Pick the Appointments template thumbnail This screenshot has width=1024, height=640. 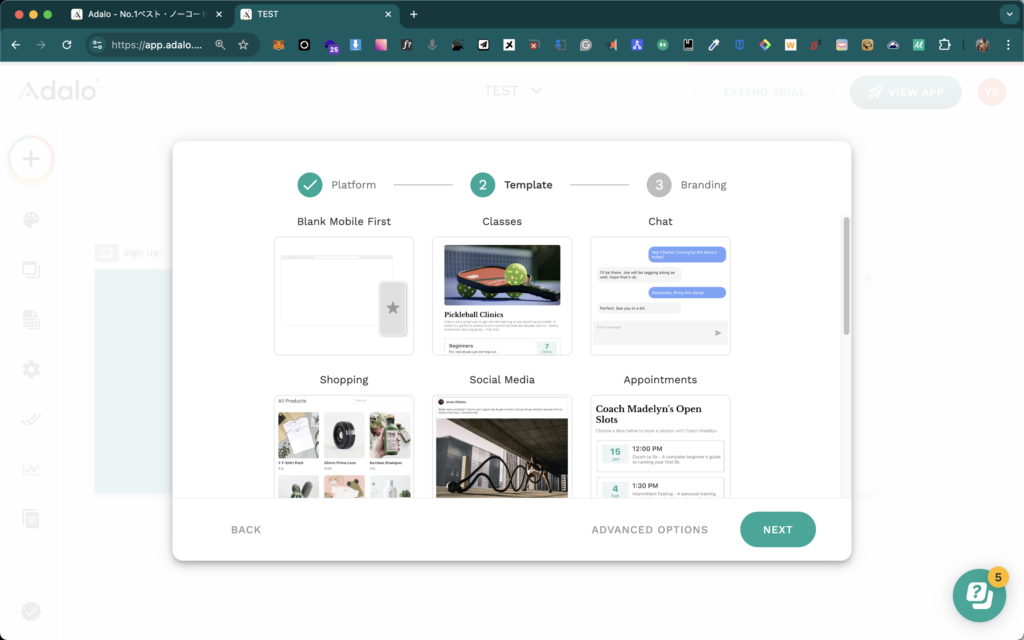click(660, 447)
